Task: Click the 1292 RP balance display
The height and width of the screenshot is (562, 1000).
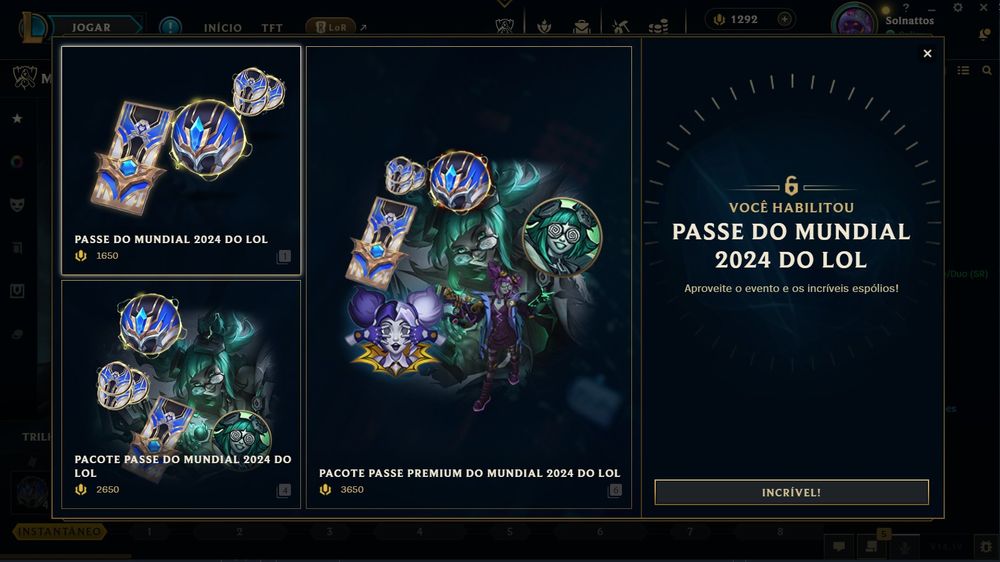Action: (743, 20)
